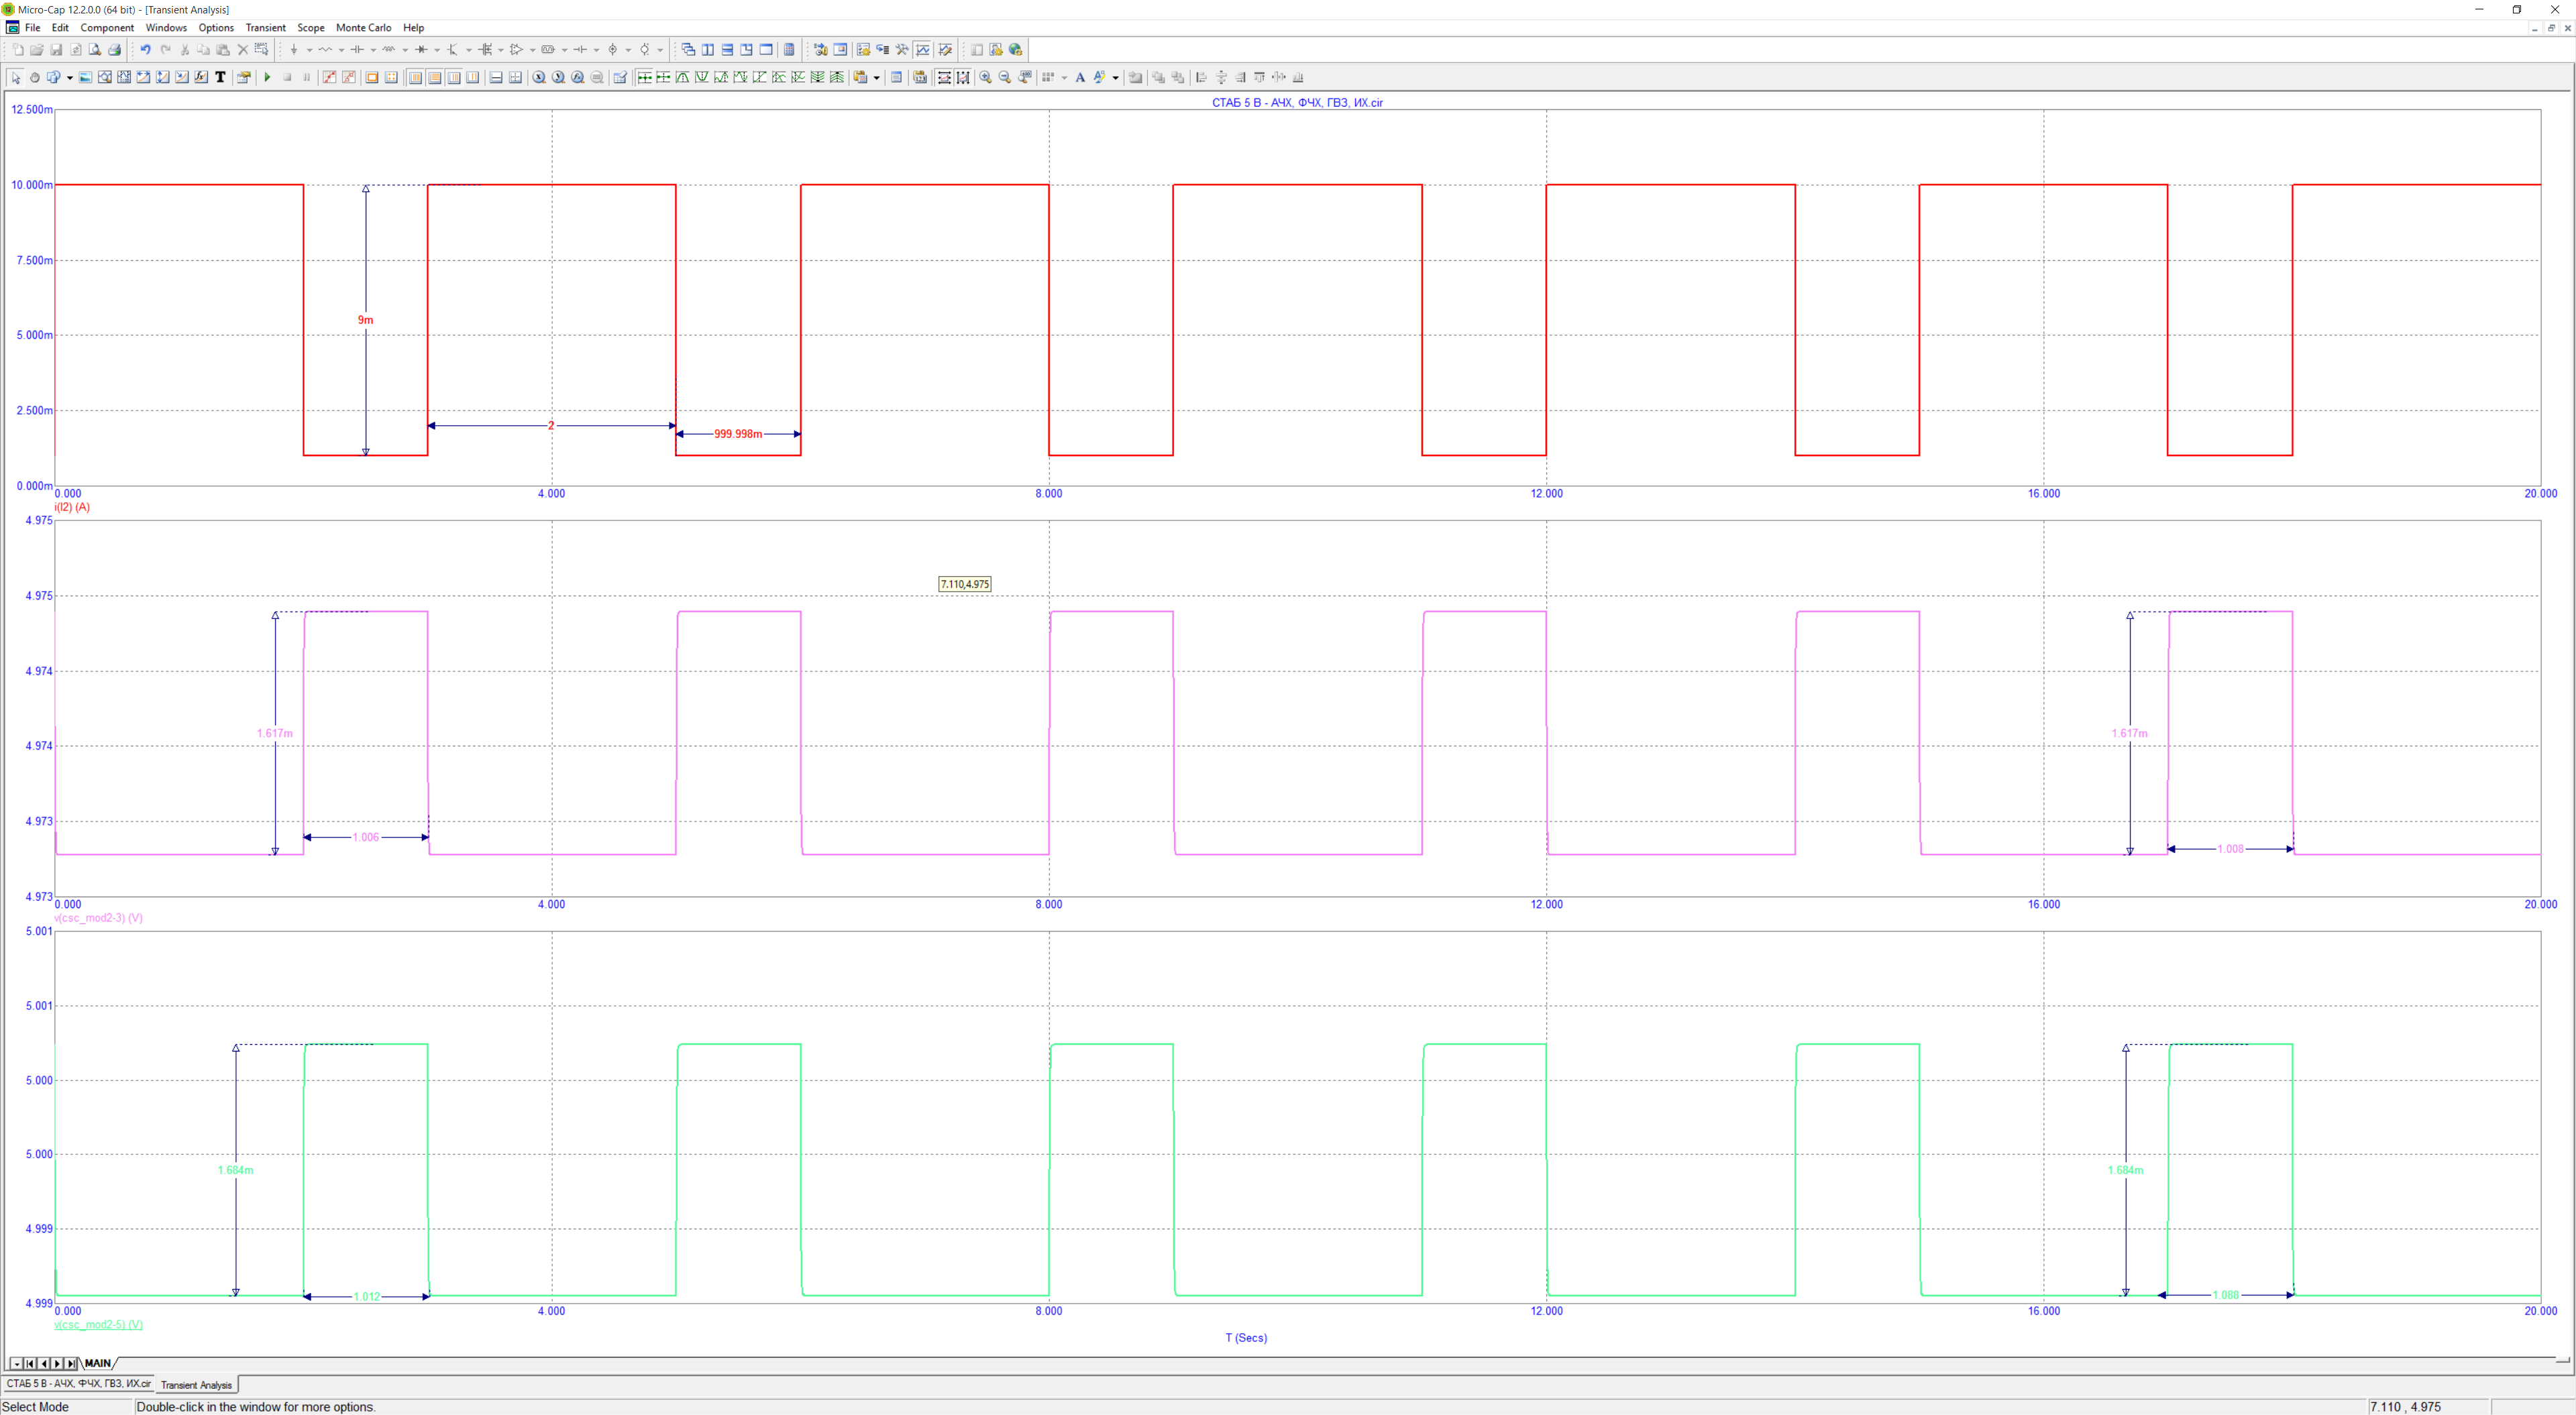Click the Valley cursor mode icon

[x=702, y=77]
